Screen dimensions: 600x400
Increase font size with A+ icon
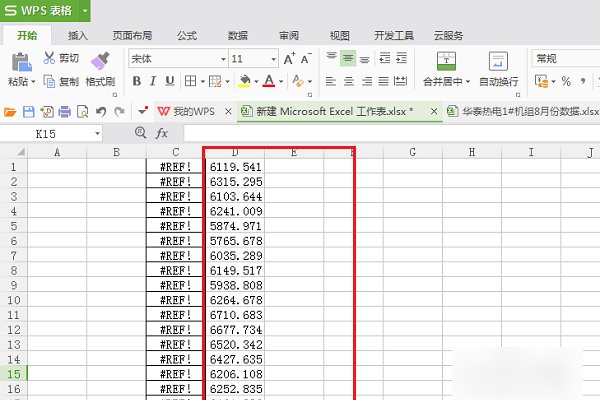click(x=289, y=59)
